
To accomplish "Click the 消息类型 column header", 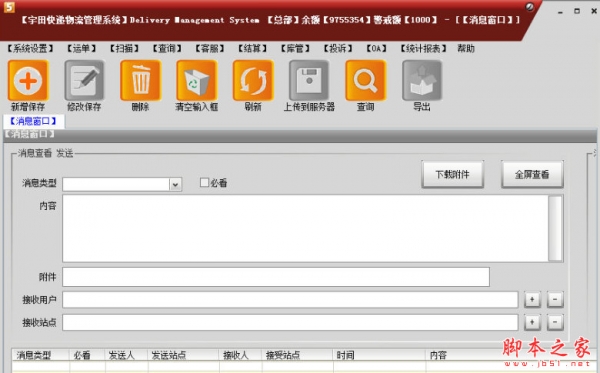I will (40, 355).
